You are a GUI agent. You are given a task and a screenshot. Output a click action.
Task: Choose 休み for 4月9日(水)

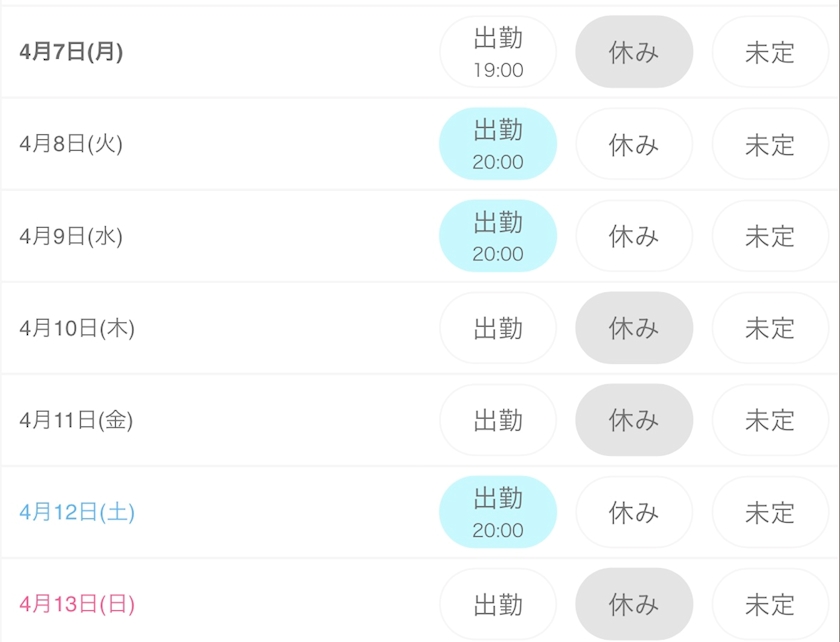coord(634,236)
